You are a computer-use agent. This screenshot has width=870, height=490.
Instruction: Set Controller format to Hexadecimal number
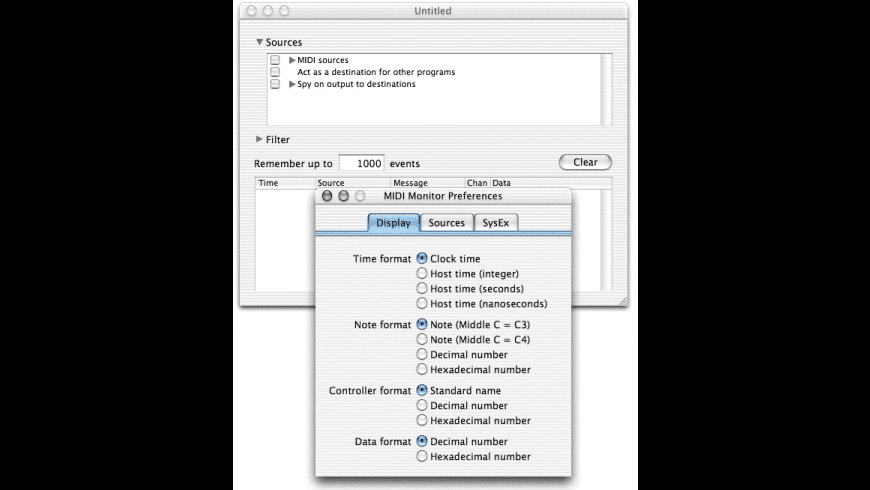[422, 420]
